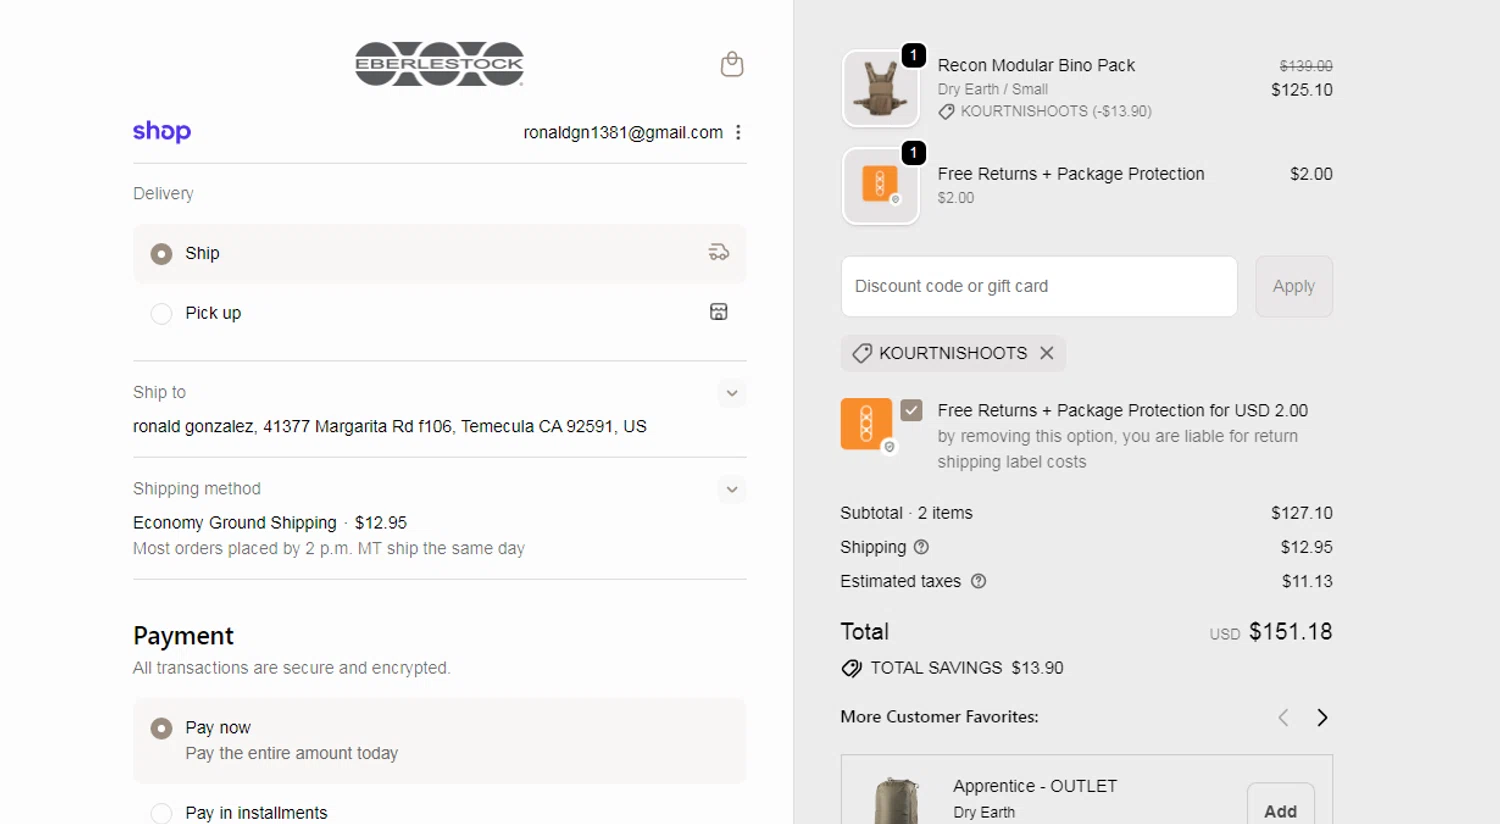This screenshot has height=824, width=1500.
Task: Select Pay now payment option
Action: pyautogui.click(x=161, y=729)
